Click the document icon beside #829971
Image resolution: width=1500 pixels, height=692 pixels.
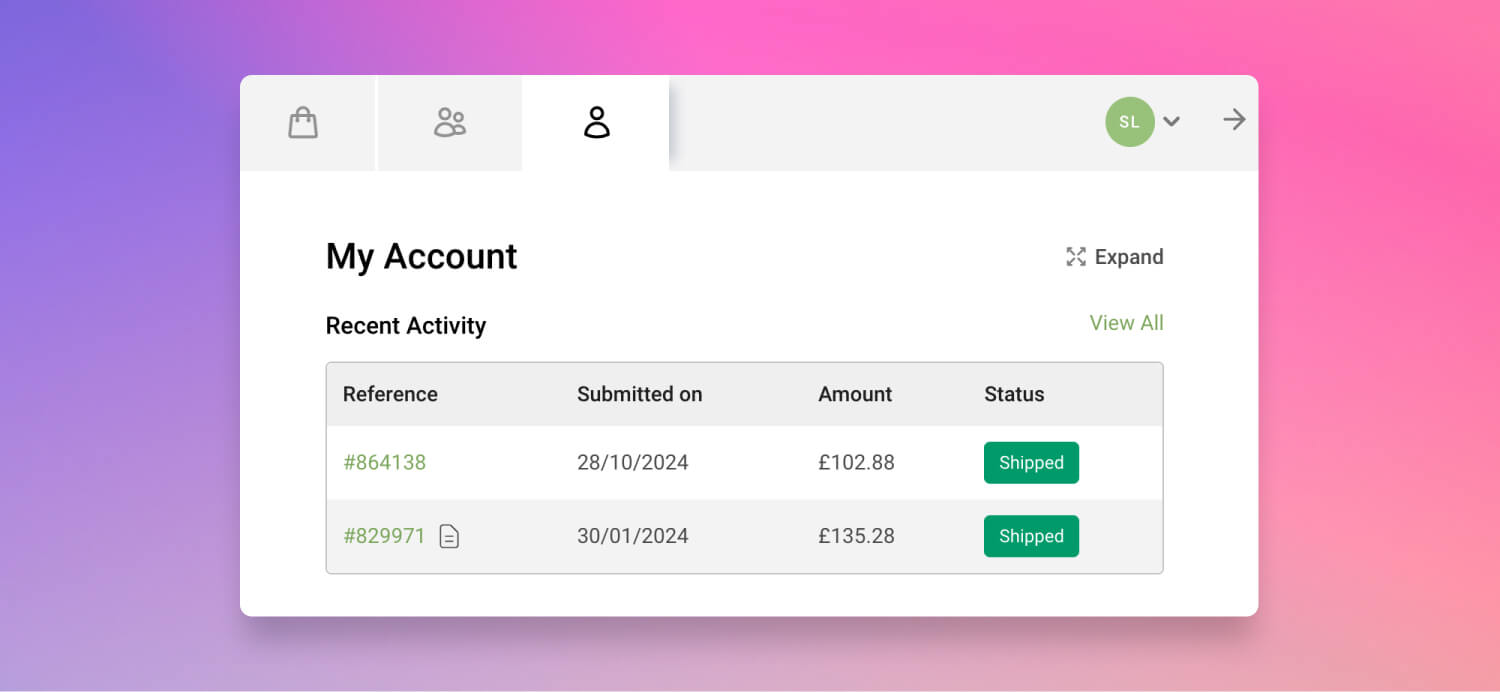click(x=450, y=537)
